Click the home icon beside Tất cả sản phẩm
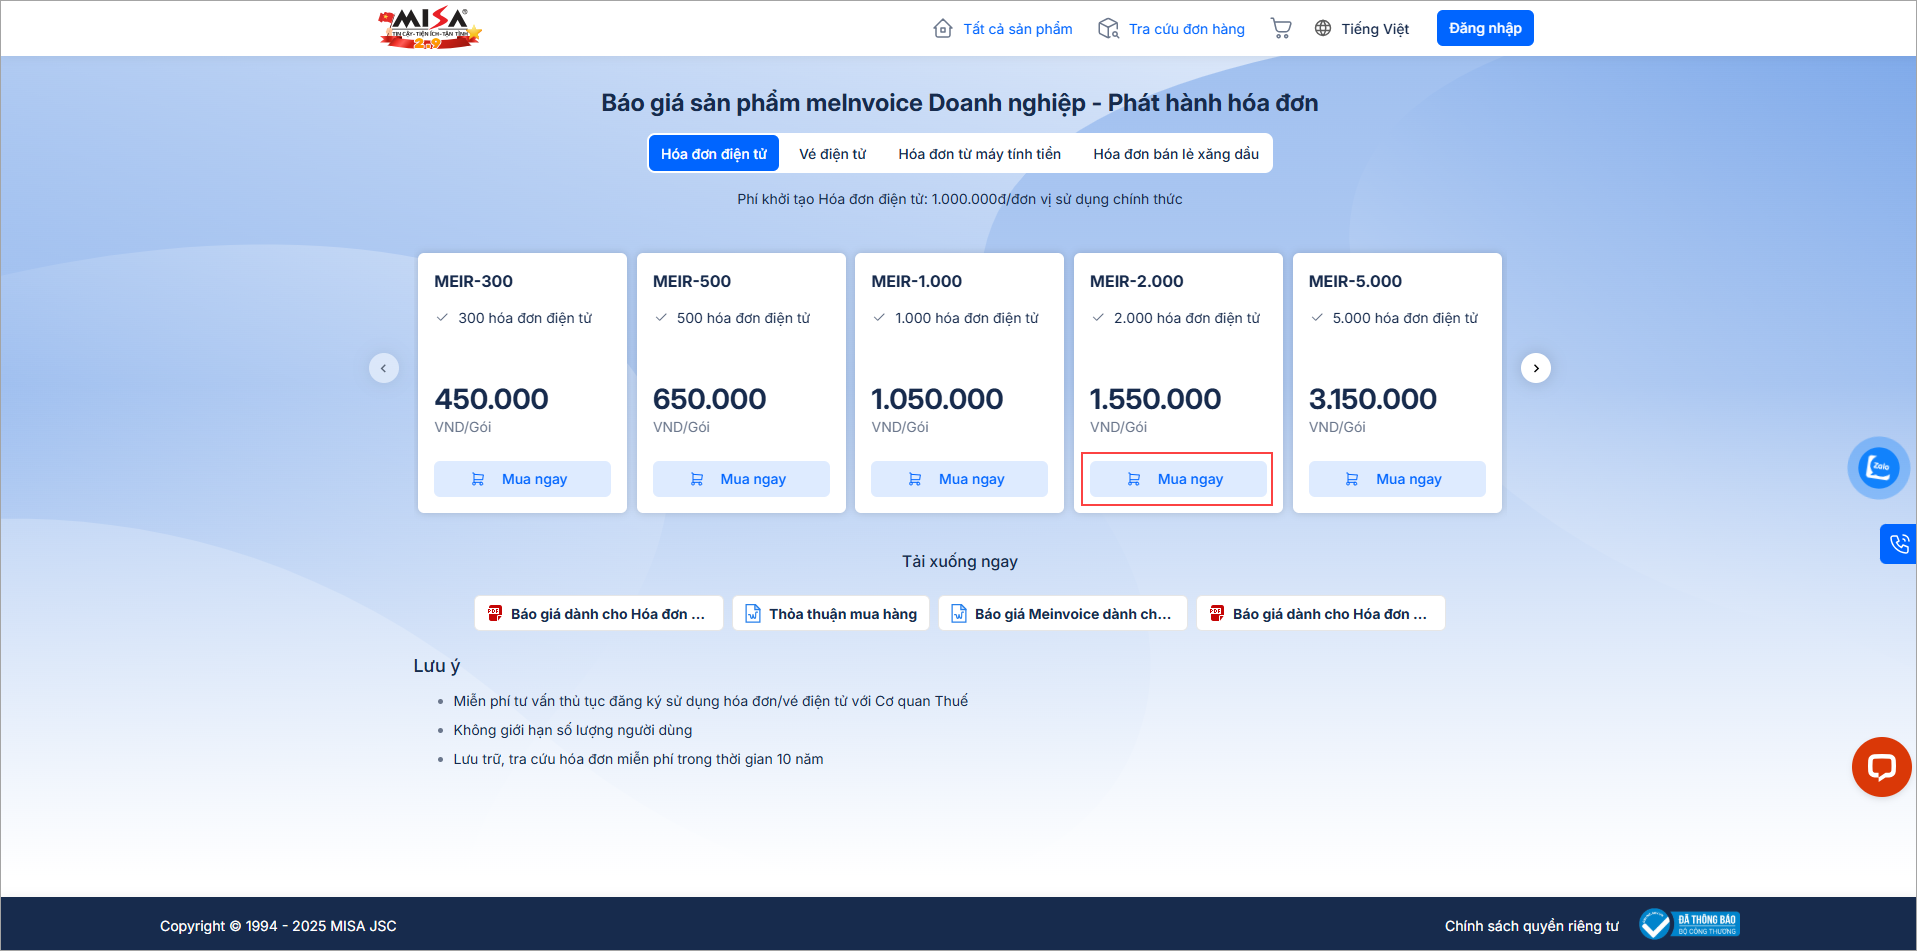The height and width of the screenshot is (951, 1917). 942,28
